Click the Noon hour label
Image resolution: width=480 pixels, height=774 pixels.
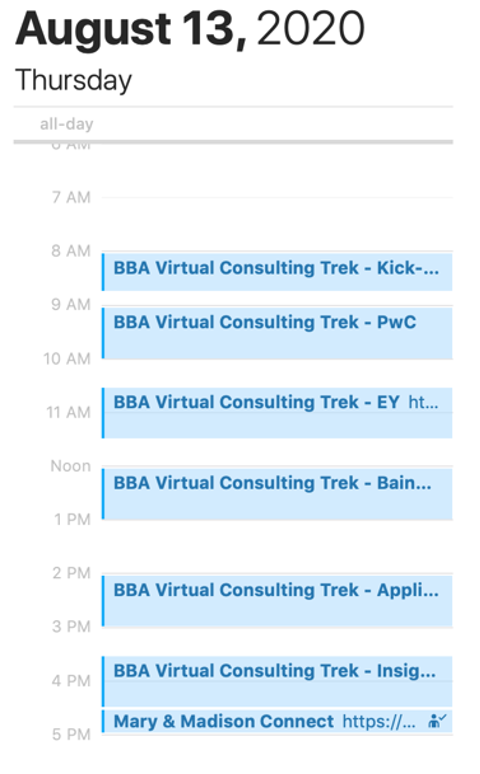pyautogui.click(x=71, y=466)
